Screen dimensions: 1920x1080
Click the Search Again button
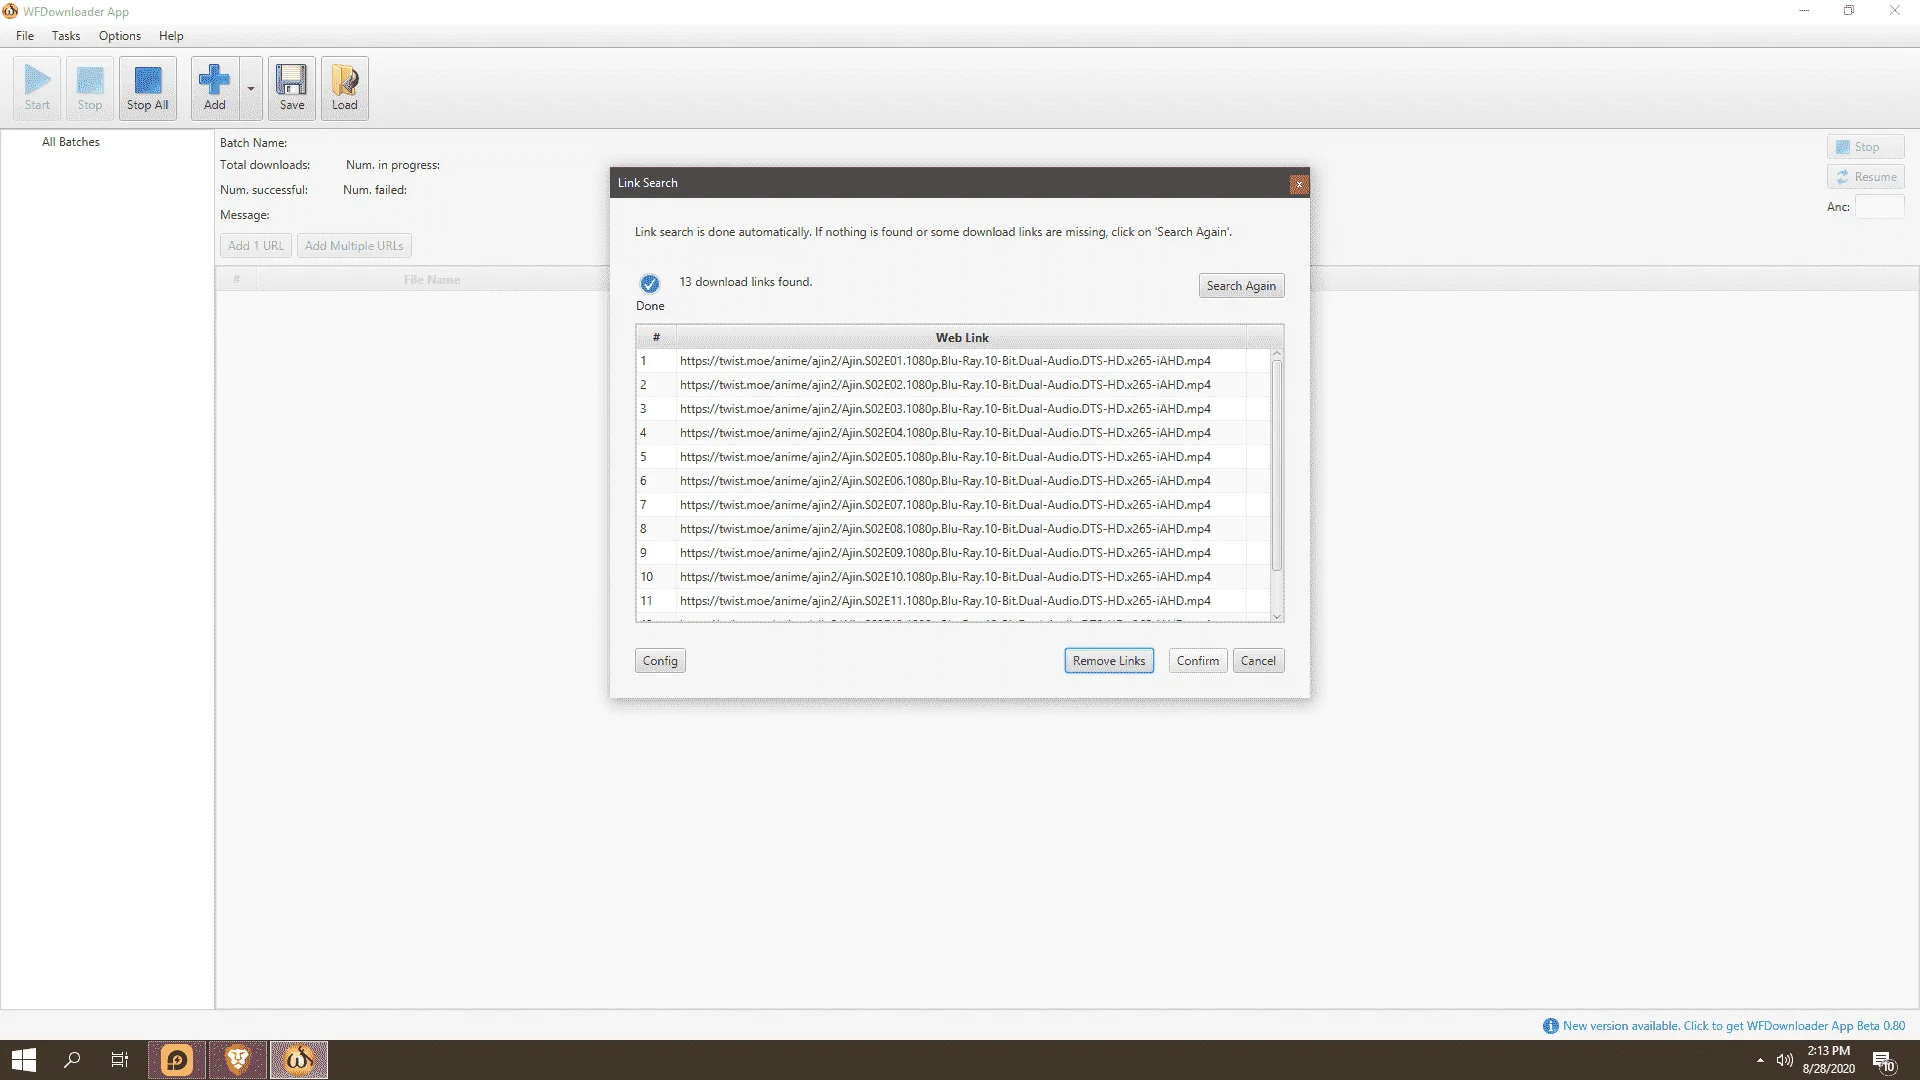[1241, 286]
